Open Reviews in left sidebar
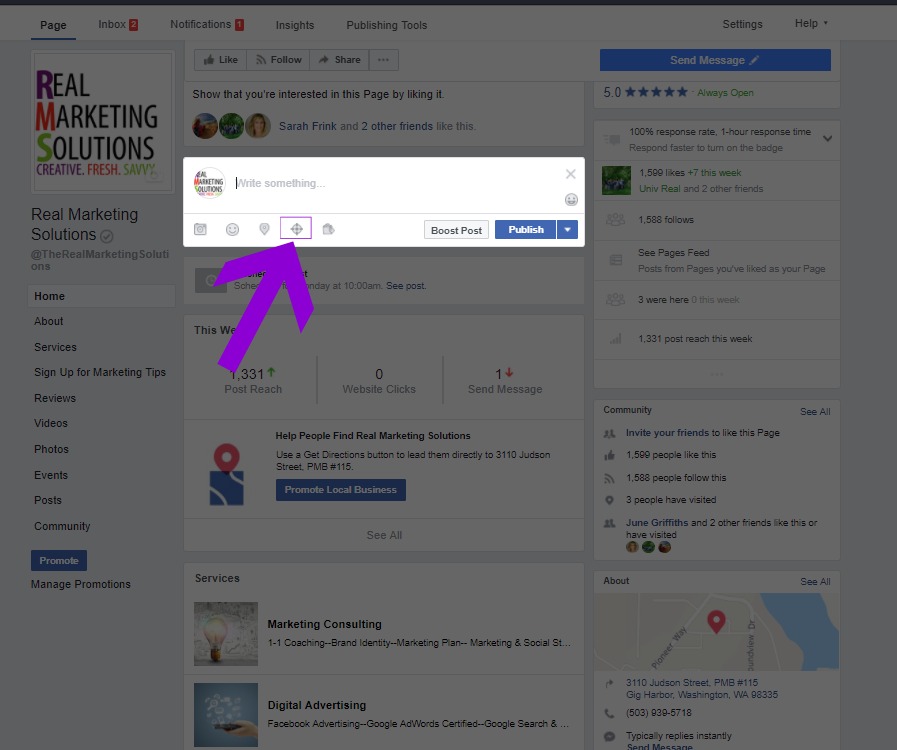897x750 pixels. coord(55,398)
